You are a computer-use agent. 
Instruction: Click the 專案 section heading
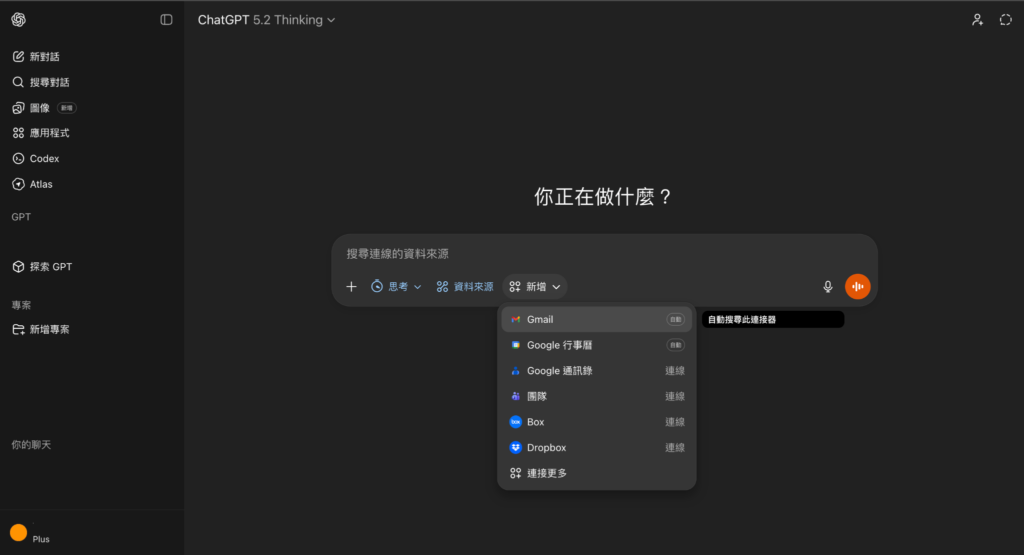pos(21,305)
